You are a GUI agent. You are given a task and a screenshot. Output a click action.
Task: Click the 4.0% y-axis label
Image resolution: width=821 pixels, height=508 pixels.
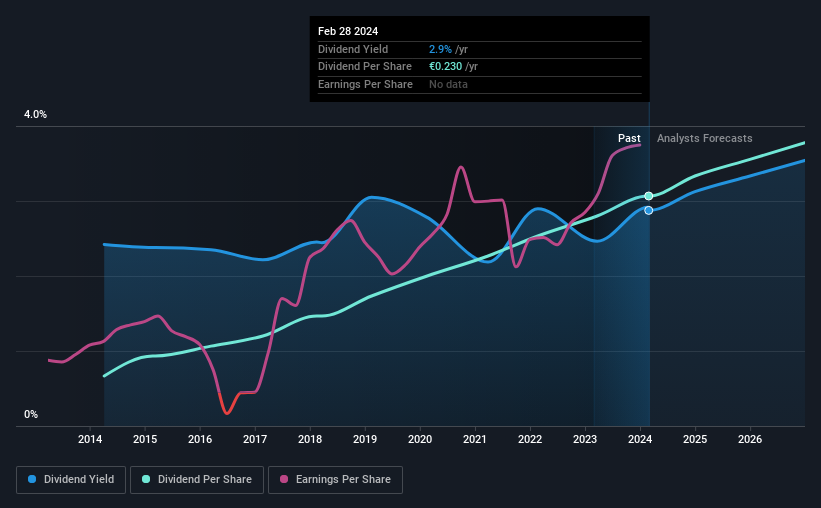click(35, 114)
